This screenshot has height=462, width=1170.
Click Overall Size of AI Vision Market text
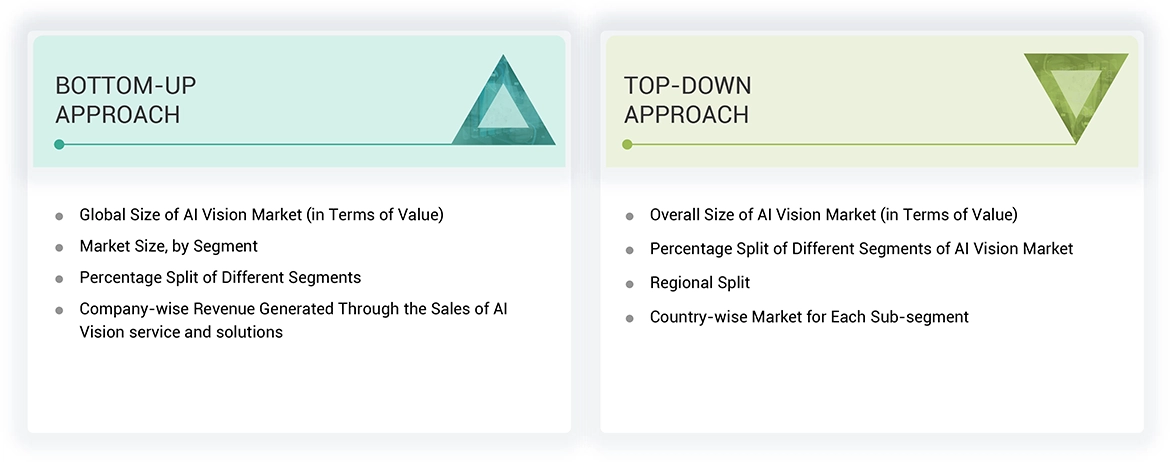click(x=833, y=214)
